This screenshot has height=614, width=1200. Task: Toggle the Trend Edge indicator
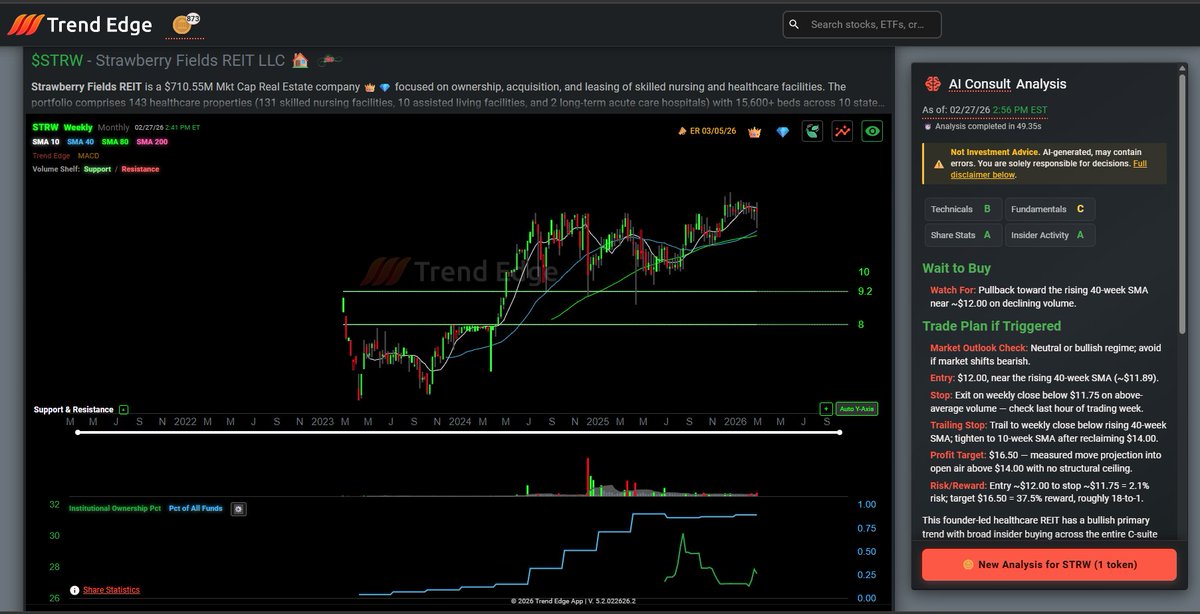point(51,156)
